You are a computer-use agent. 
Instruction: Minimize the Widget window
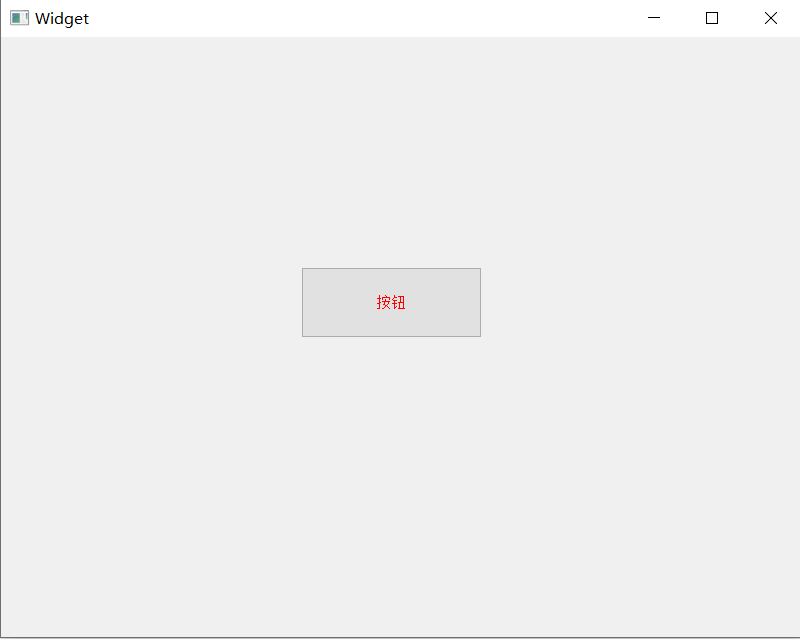pyautogui.click(x=654, y=18)
